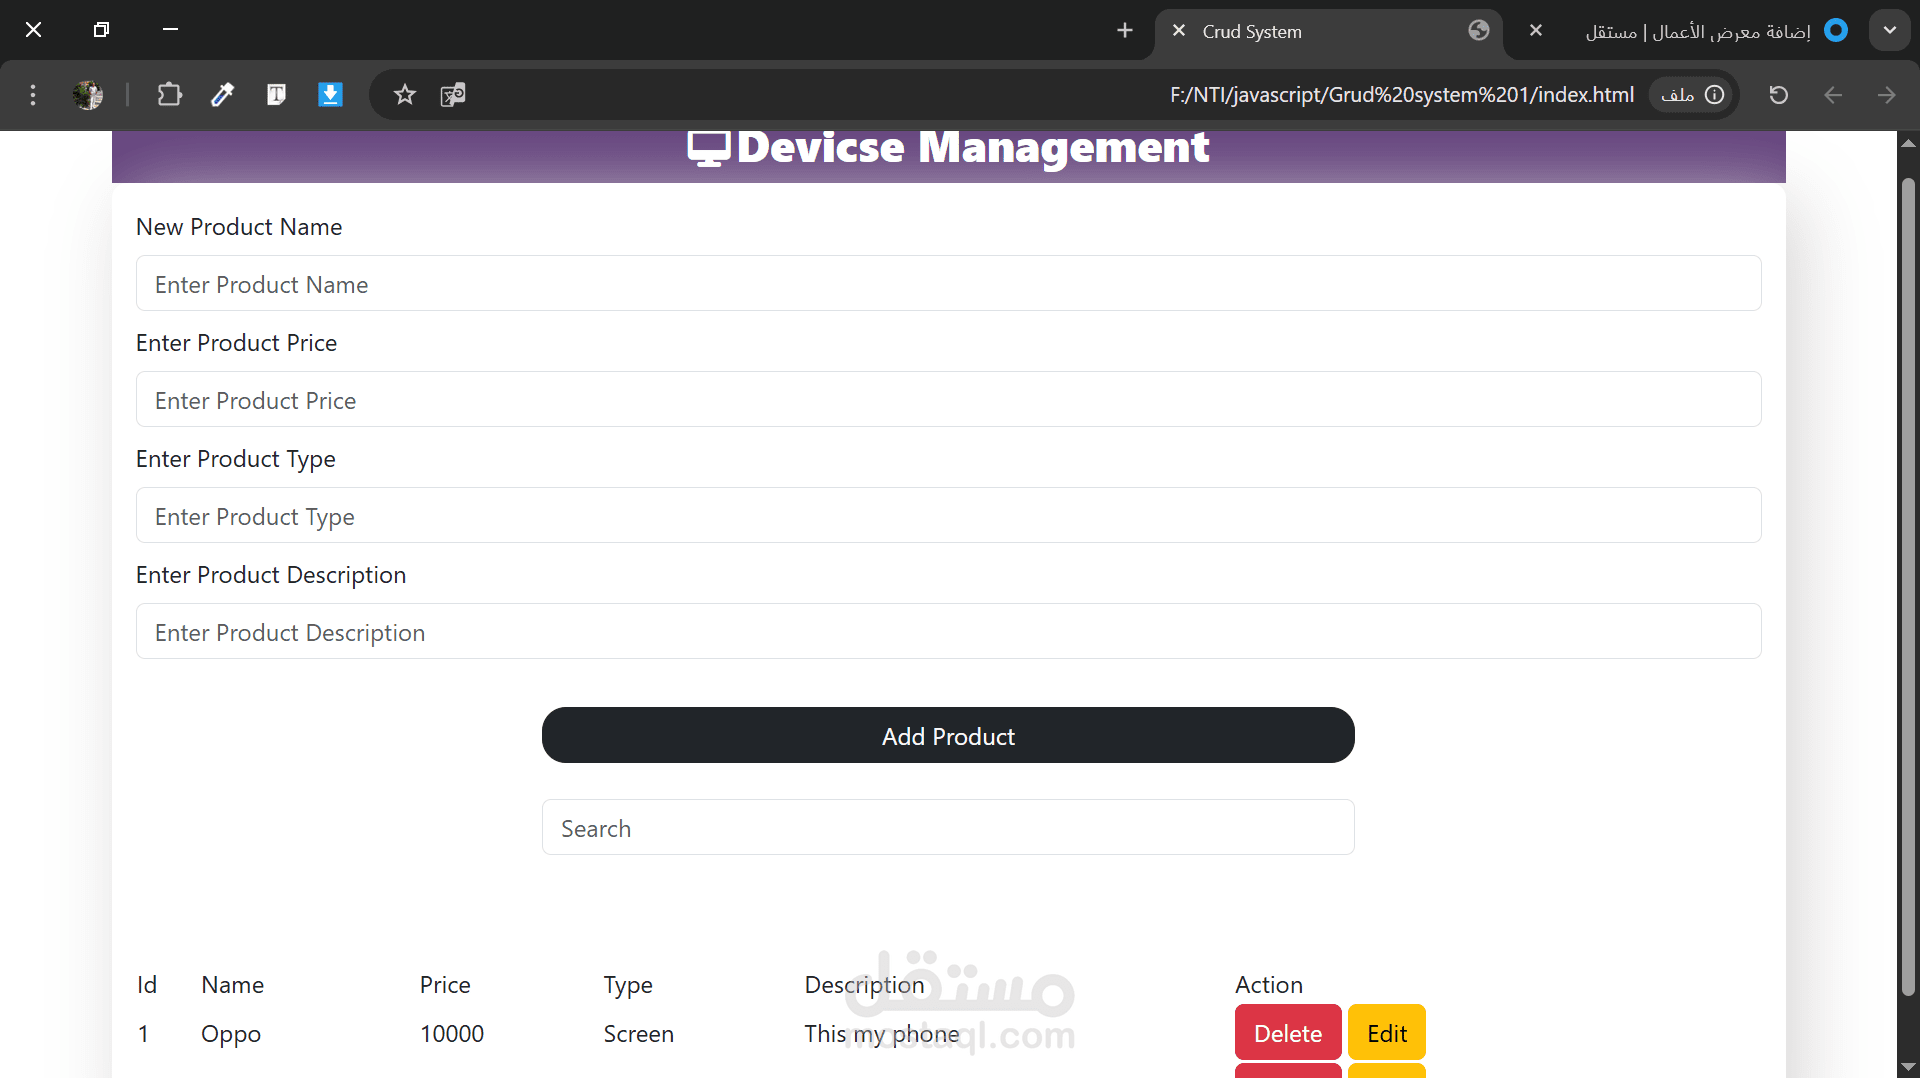
Task: Click the Id column header
Action: 147,985
